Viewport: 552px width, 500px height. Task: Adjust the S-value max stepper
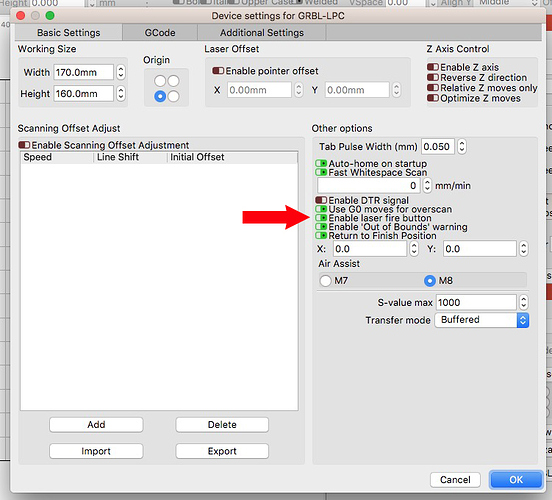(x=524, y=302)
